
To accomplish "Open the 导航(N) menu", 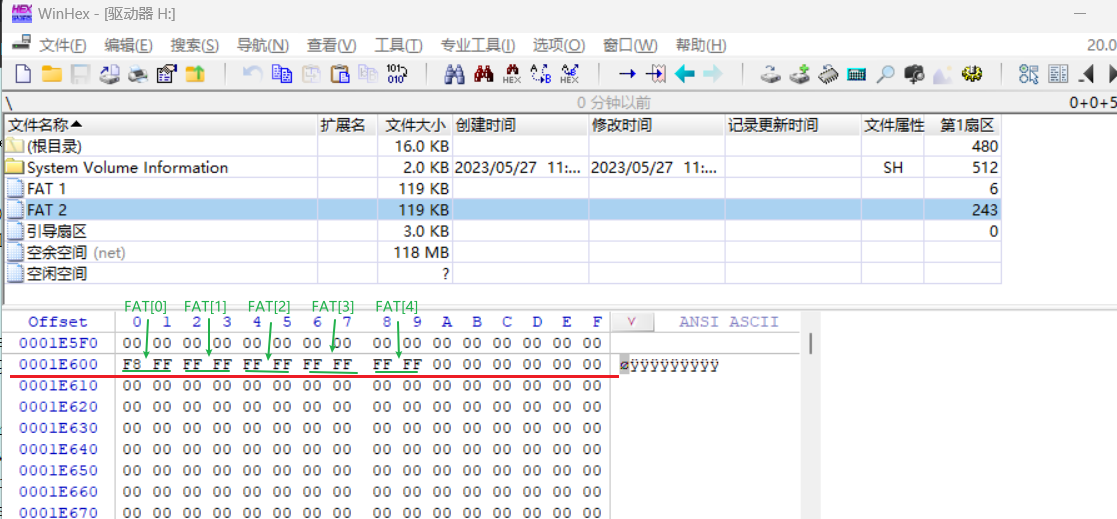I will tap(262, 46).
